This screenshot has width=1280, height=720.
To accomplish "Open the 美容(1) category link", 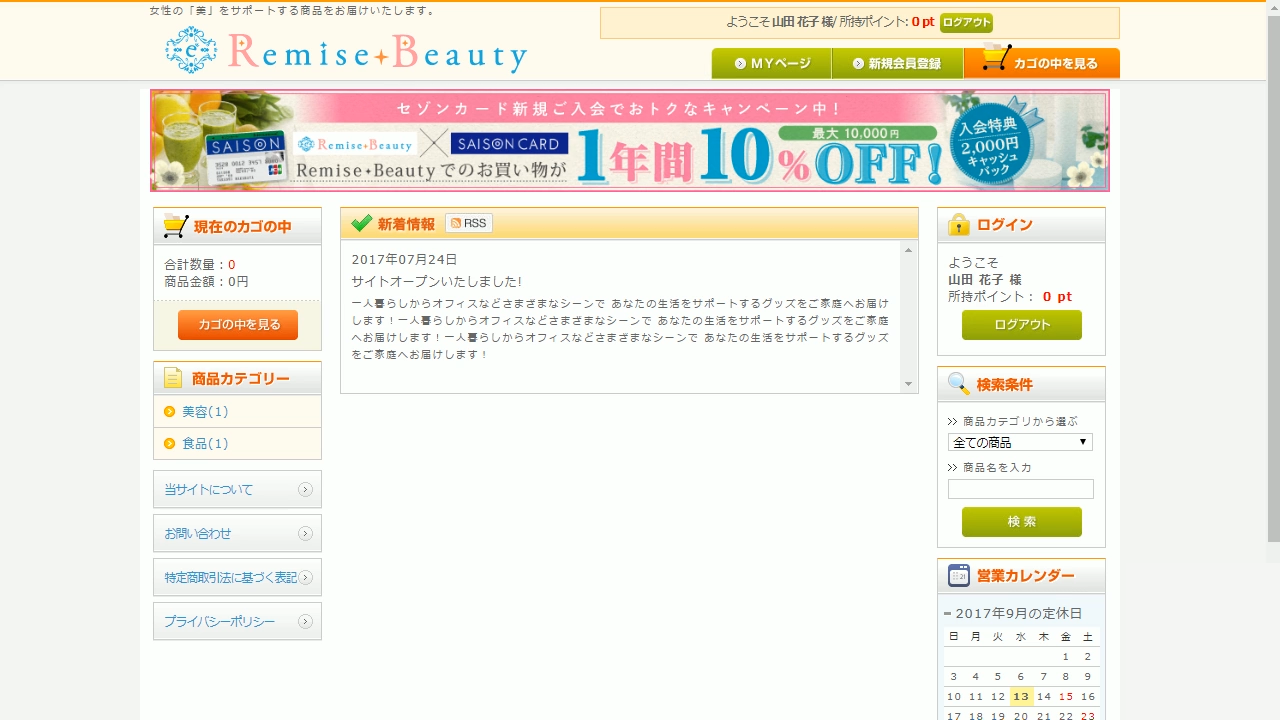I will click(205, 412).
